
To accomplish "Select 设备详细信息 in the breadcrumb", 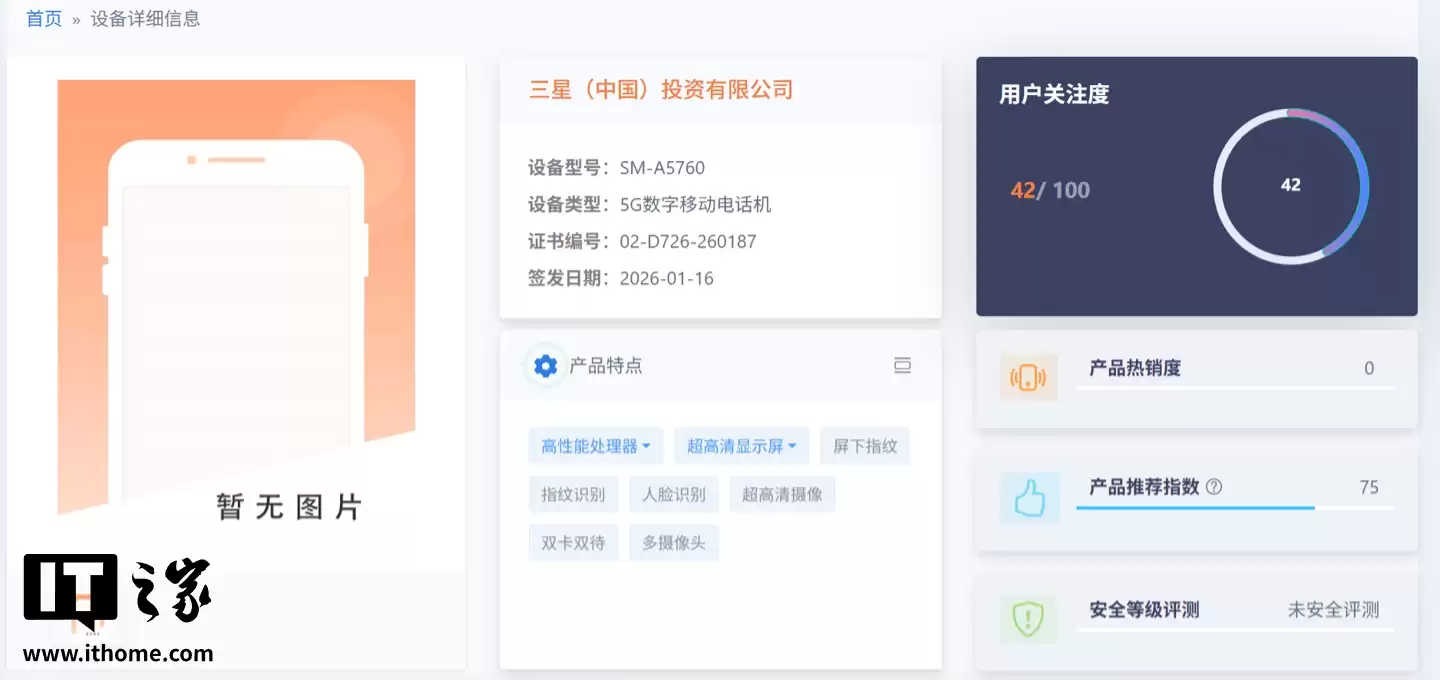I will click(x=146, y=17).
